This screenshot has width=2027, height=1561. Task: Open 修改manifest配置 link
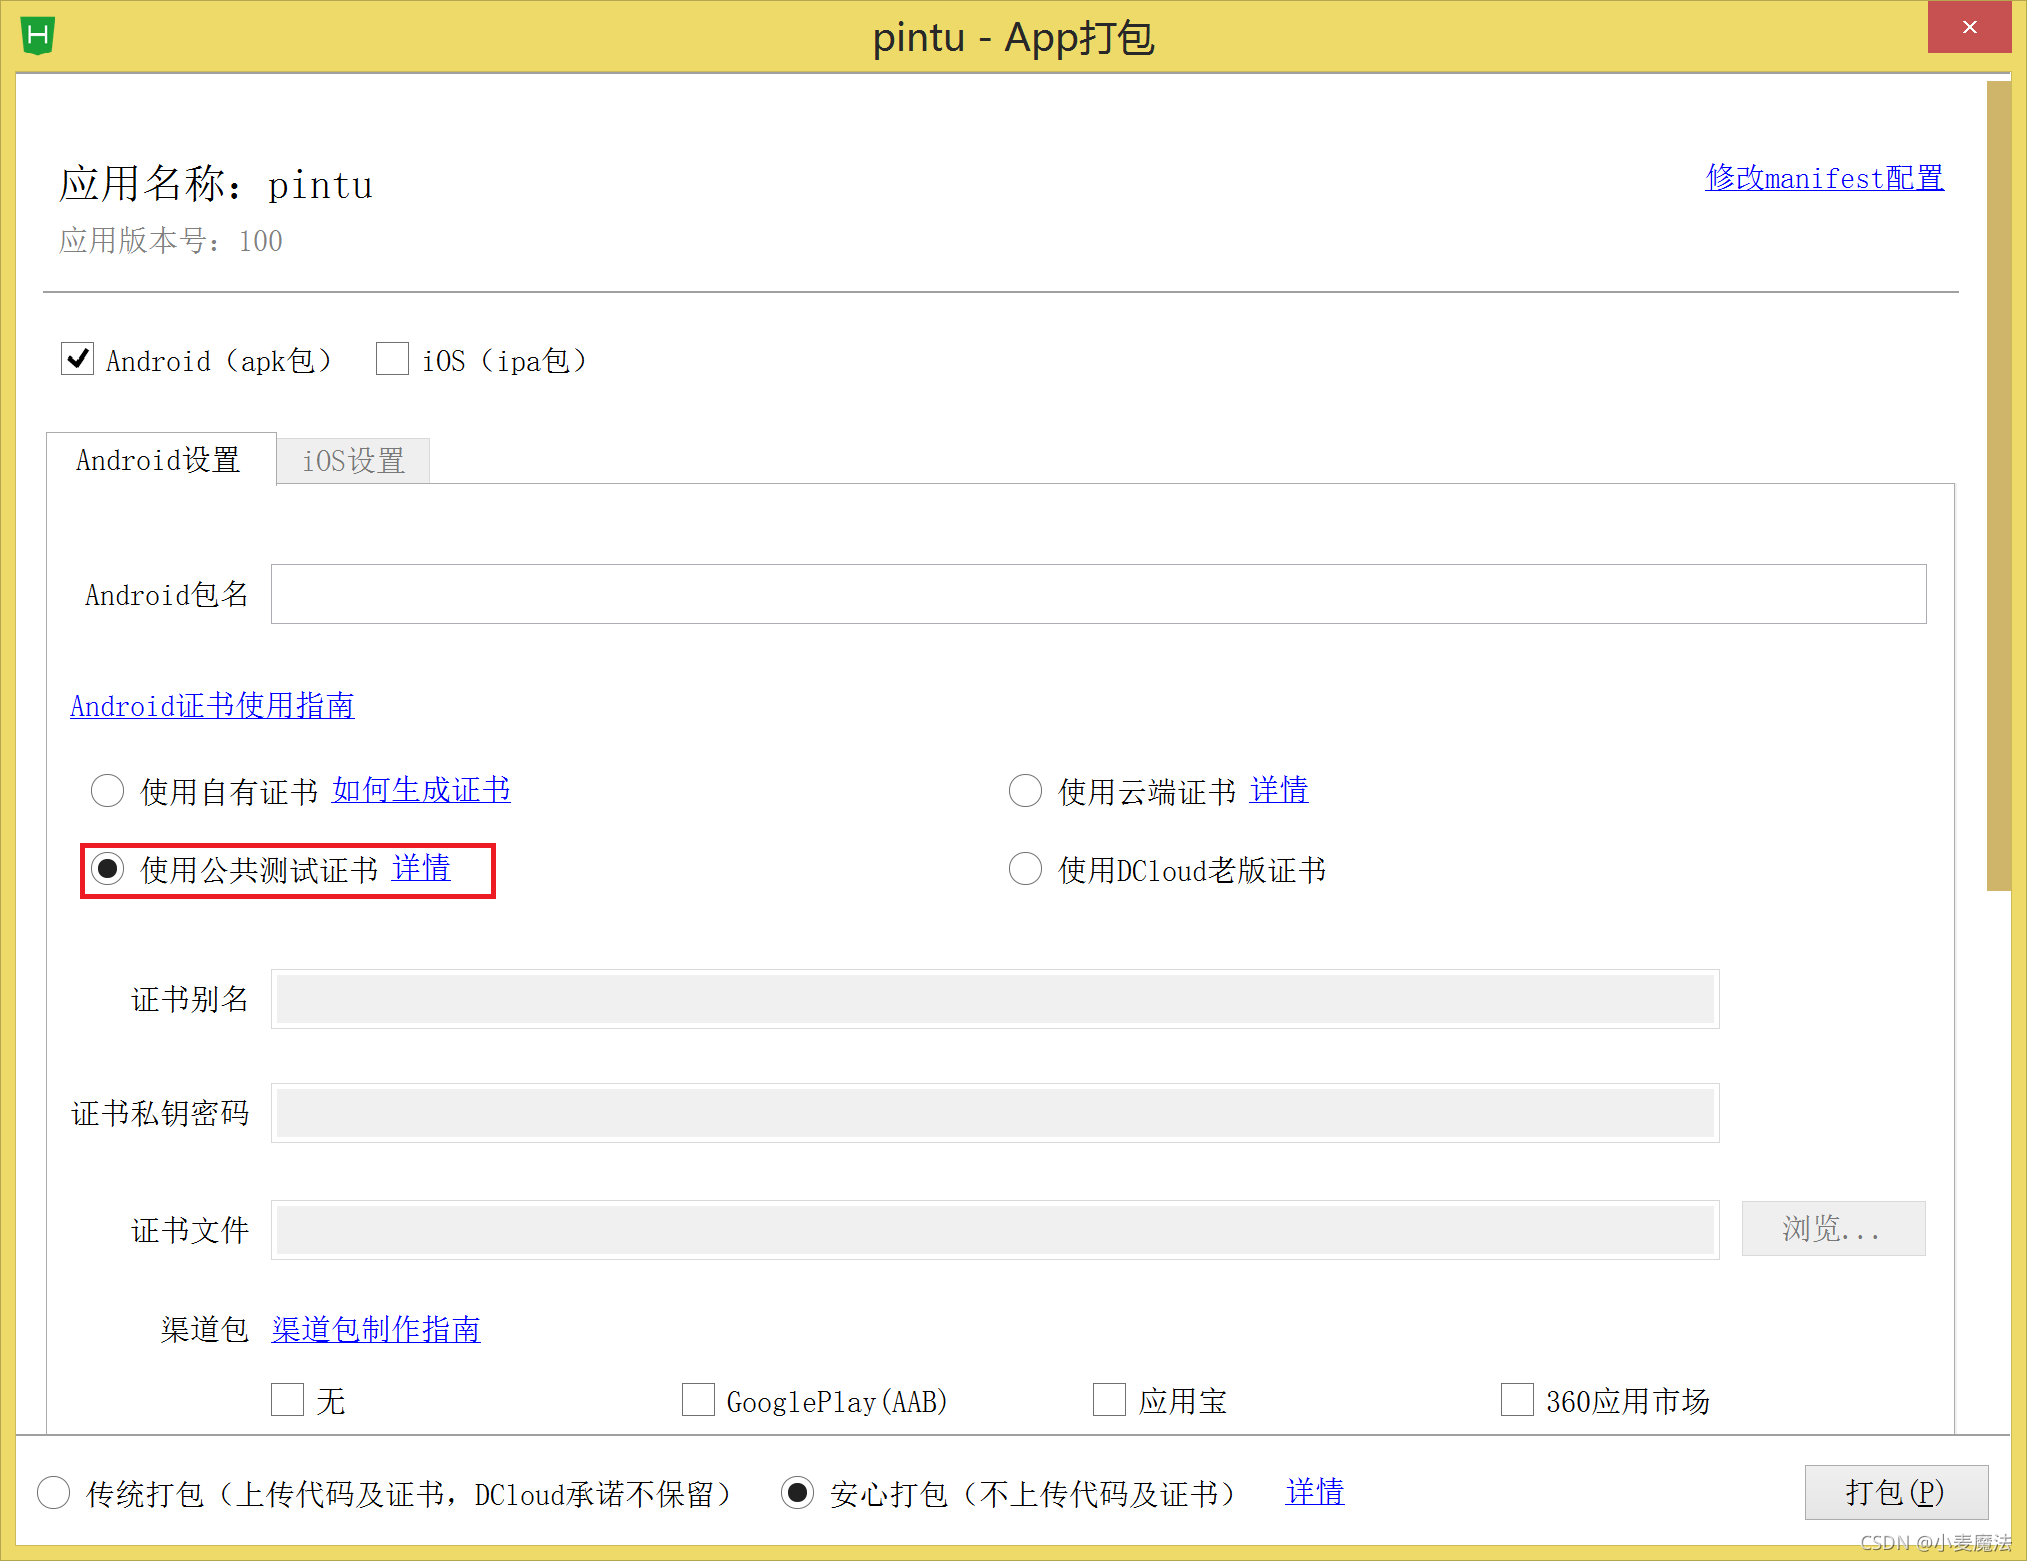pyautogui.click(x=1824, y=178)
